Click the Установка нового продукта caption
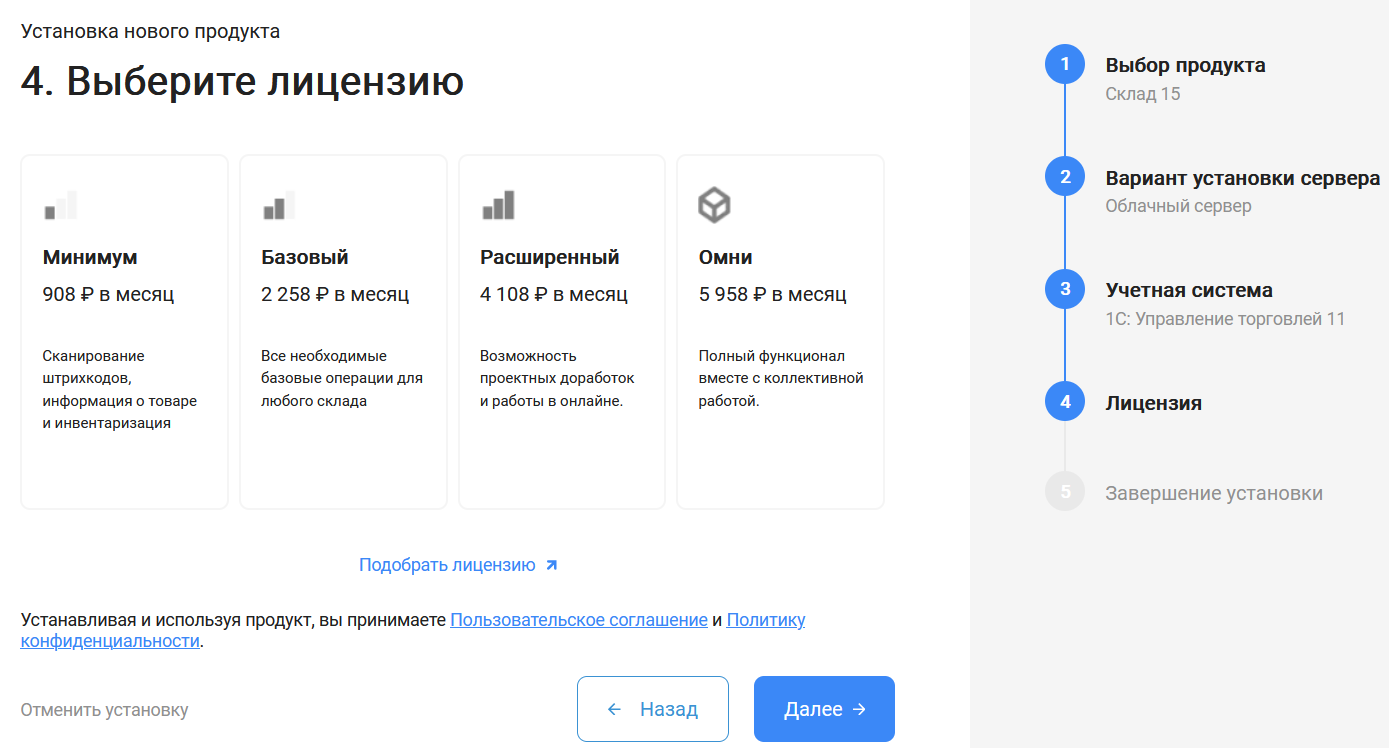The width and height of the screenshot is (1389, 748). [x=150, y=31]
